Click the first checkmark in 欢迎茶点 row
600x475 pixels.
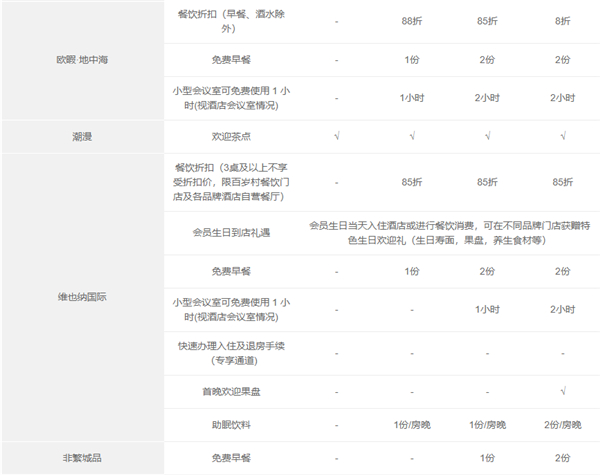[x=336, y=134]
